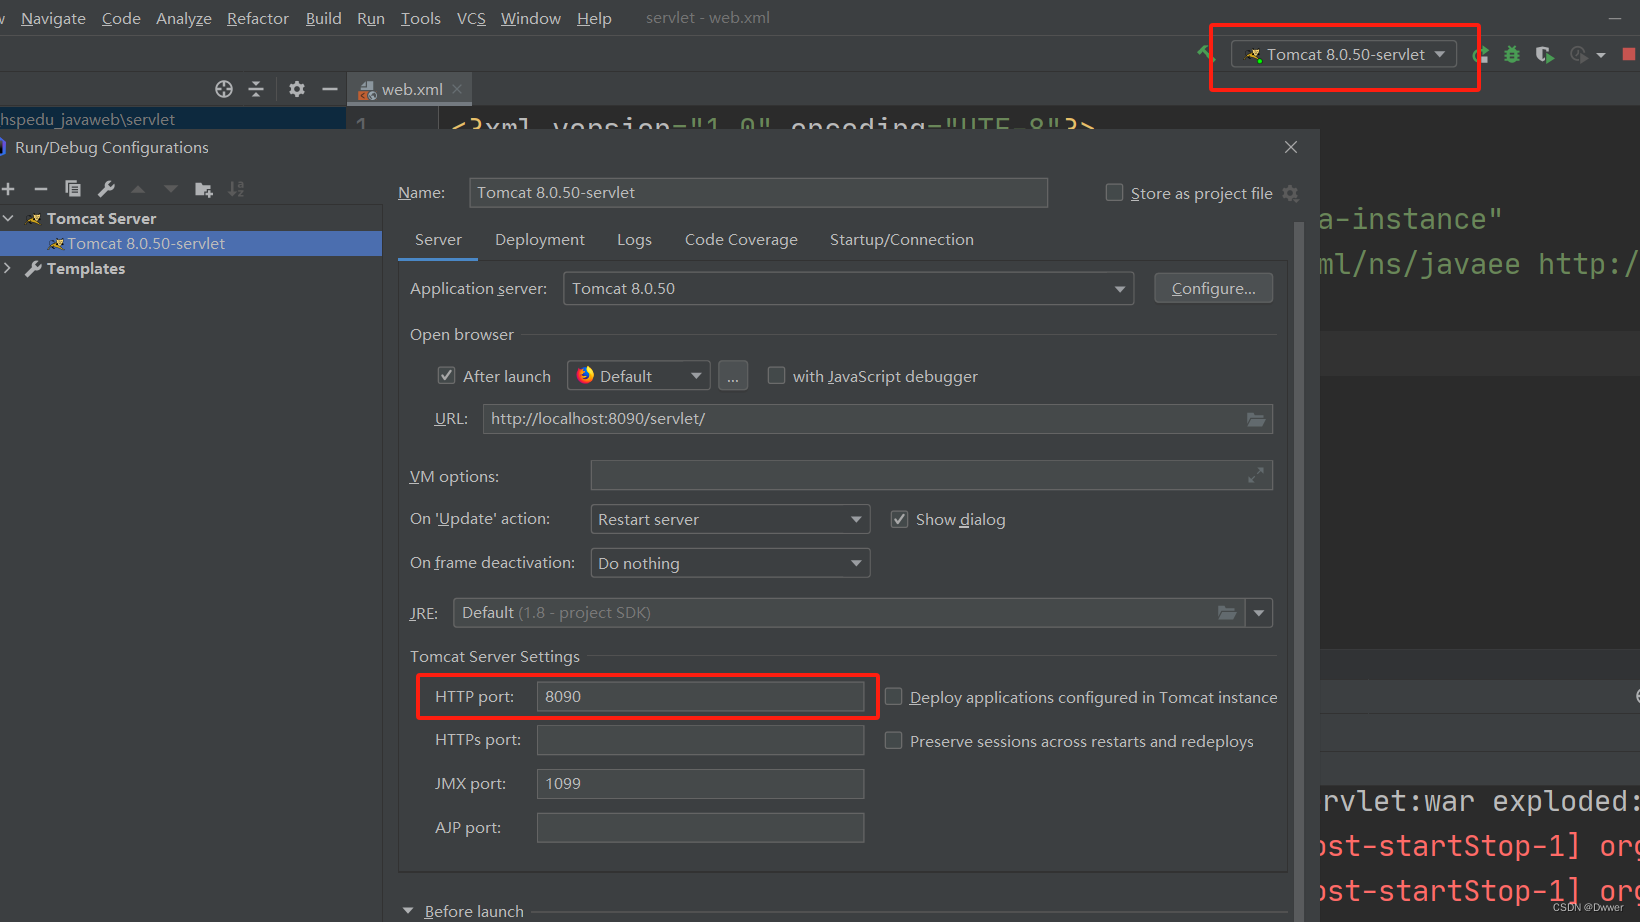Click the Name input field

(758, 193)
